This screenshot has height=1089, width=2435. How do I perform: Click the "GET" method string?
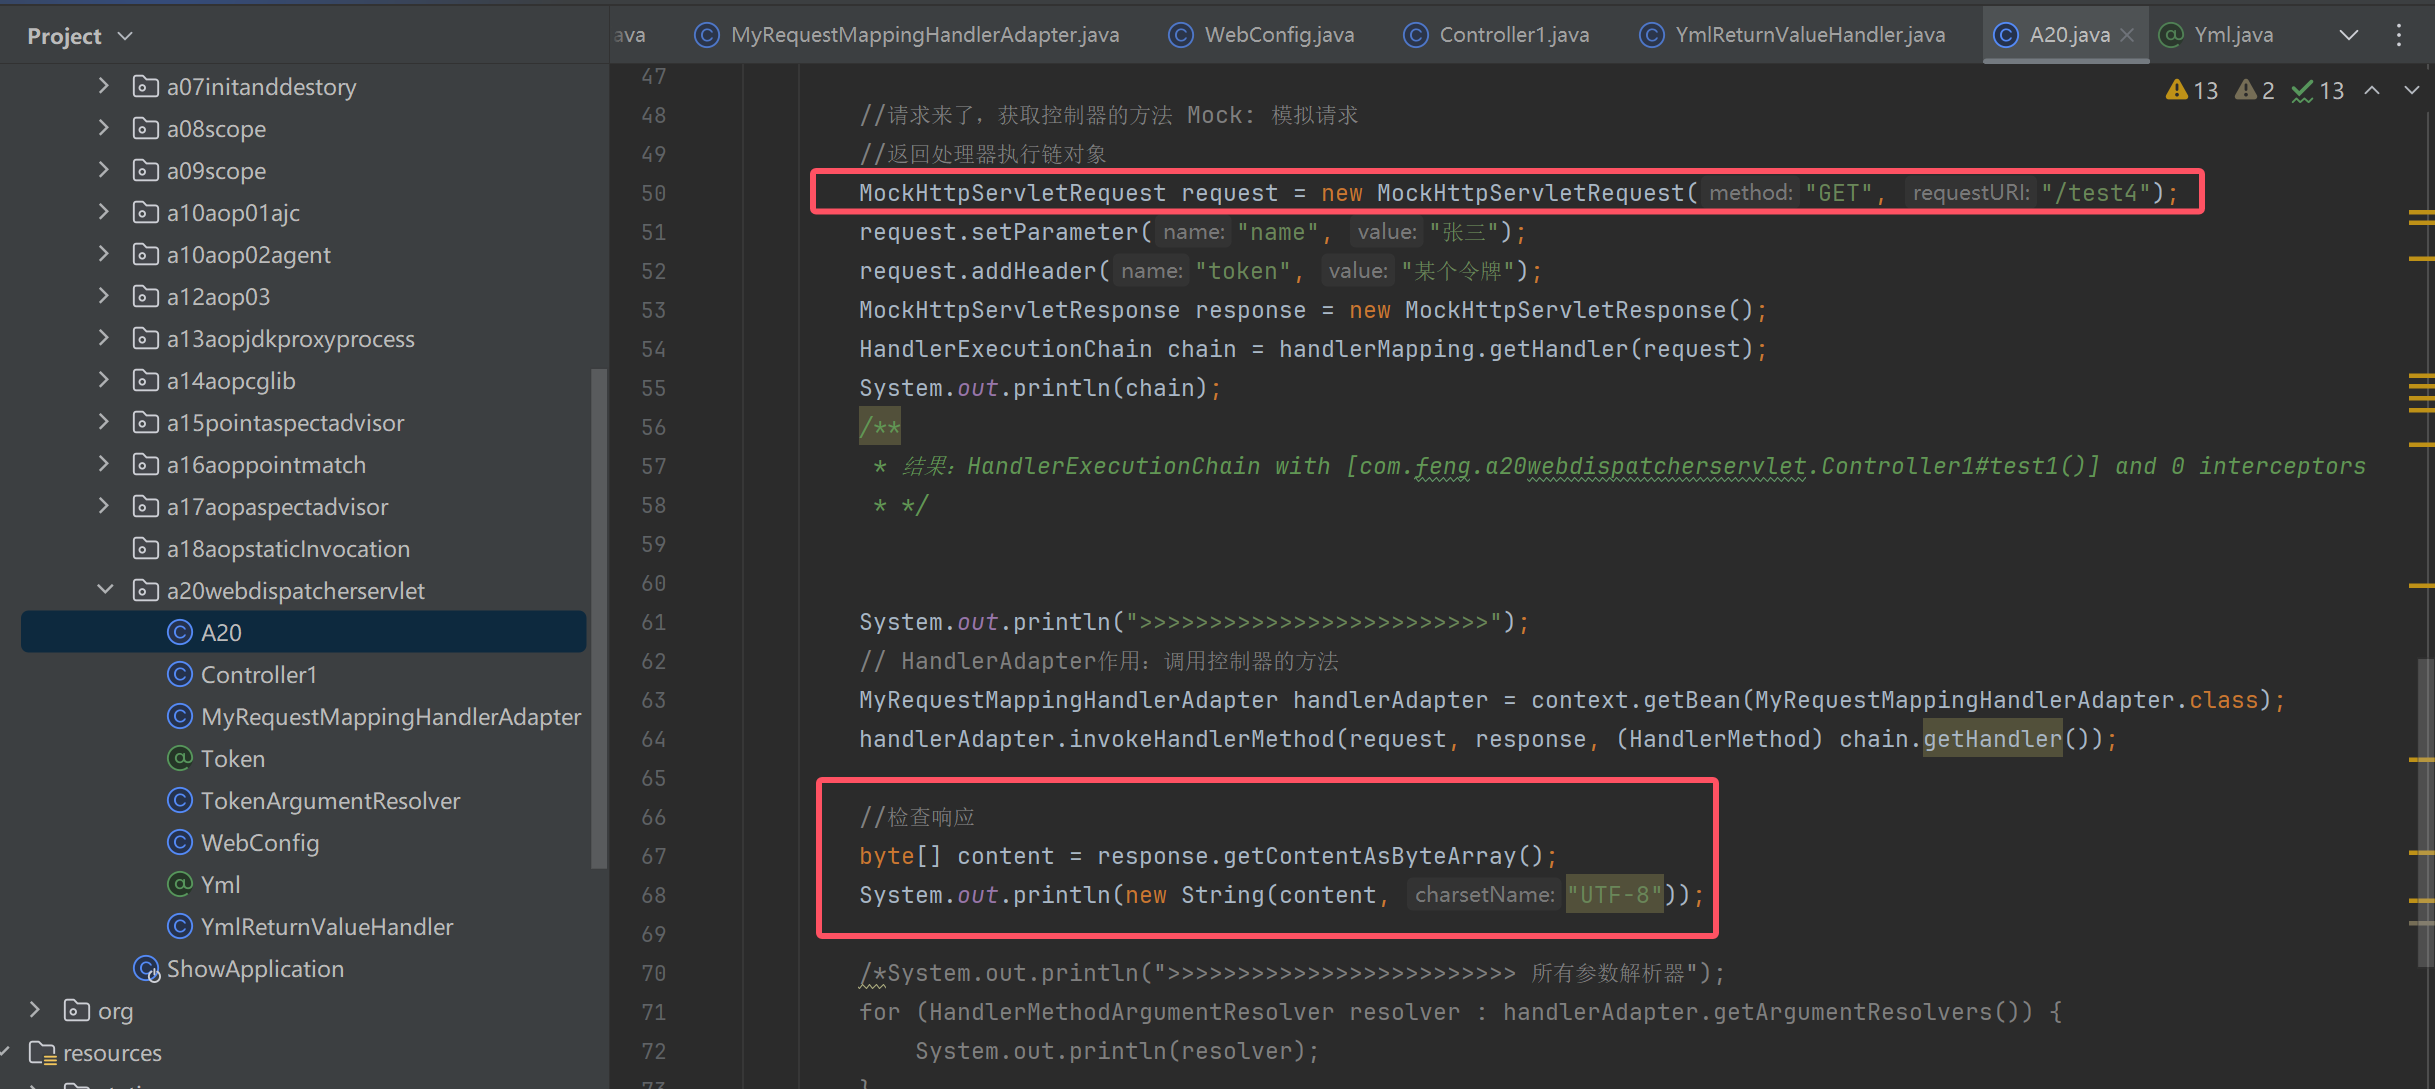1839,193
